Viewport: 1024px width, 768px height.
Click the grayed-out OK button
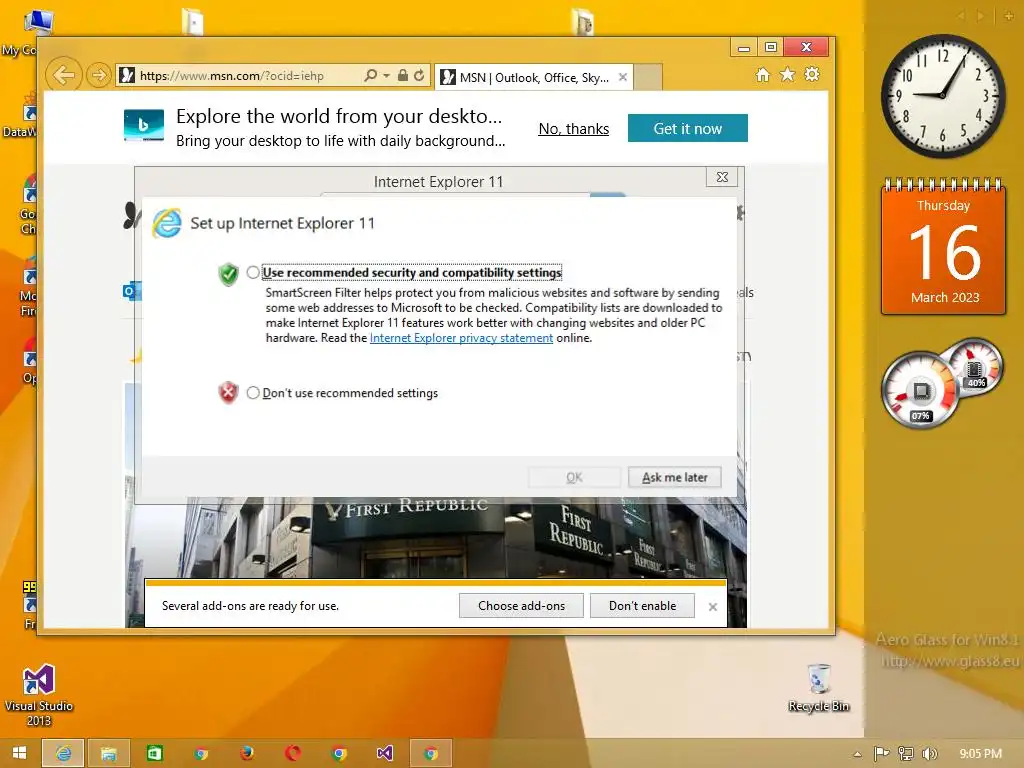[574, 477]
